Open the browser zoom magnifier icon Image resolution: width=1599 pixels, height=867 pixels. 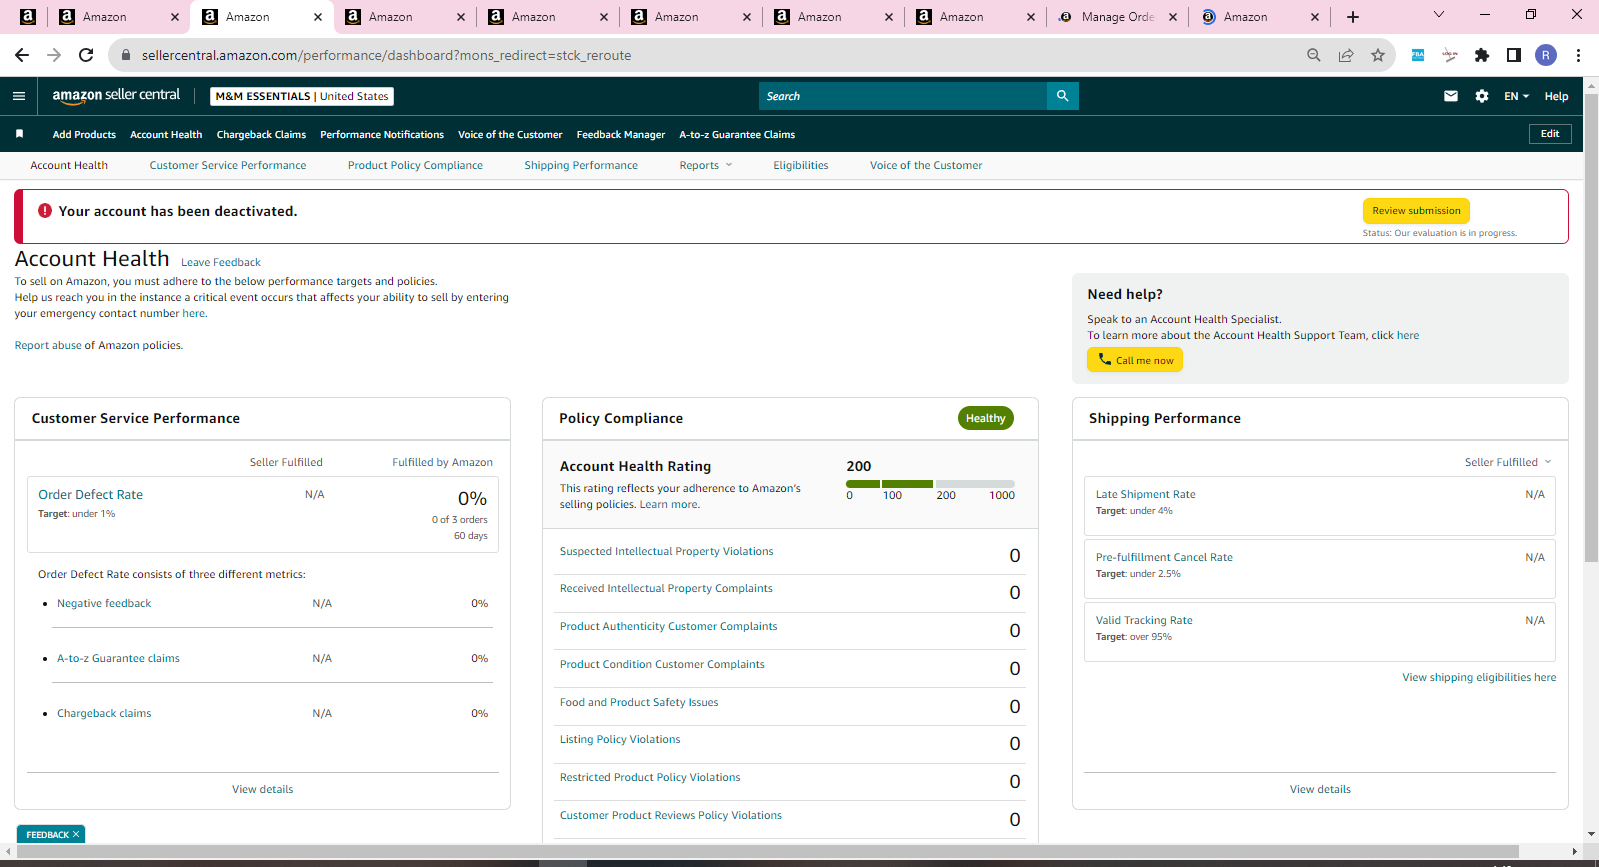pyautogui.click(x=1314, y=55)
